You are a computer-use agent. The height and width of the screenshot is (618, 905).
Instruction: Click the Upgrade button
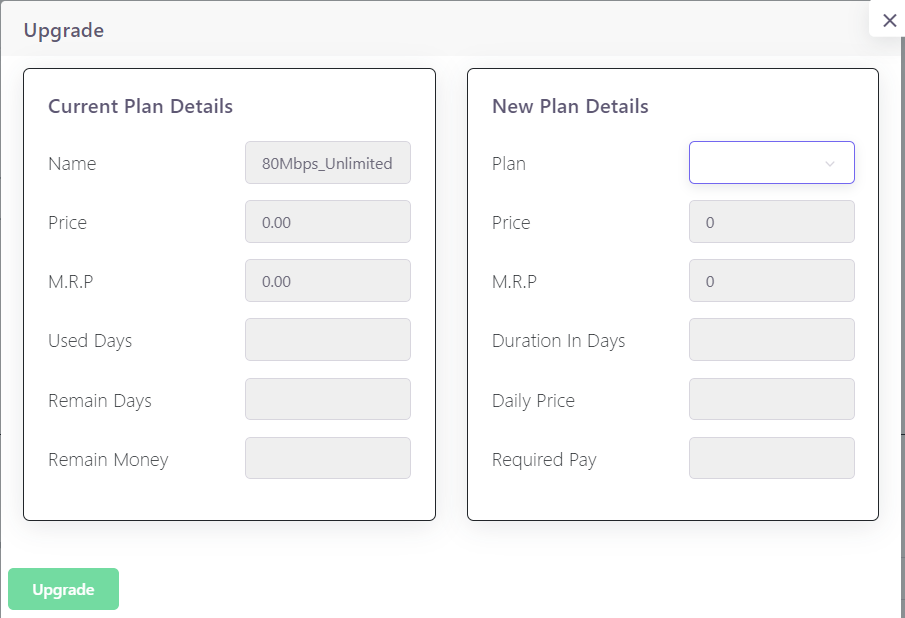tap(63, 589)
